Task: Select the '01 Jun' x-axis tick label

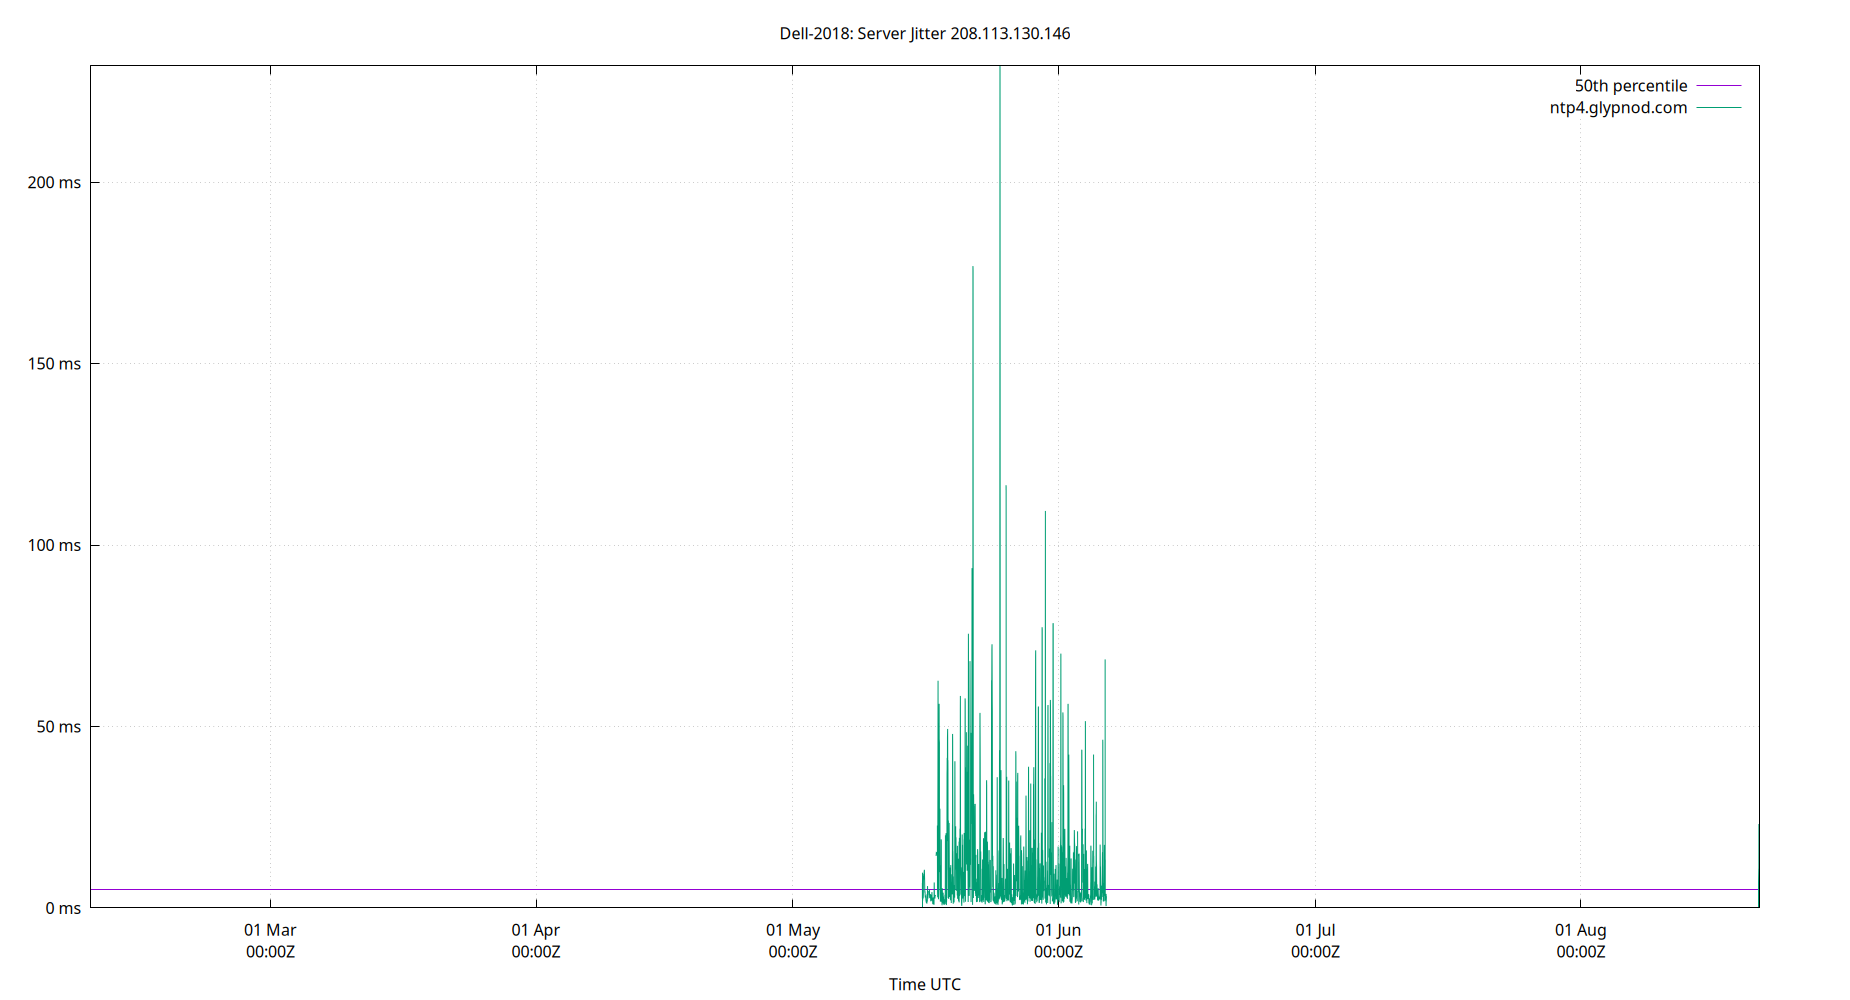Action: pyautogui.click(x=1059, y=930)
